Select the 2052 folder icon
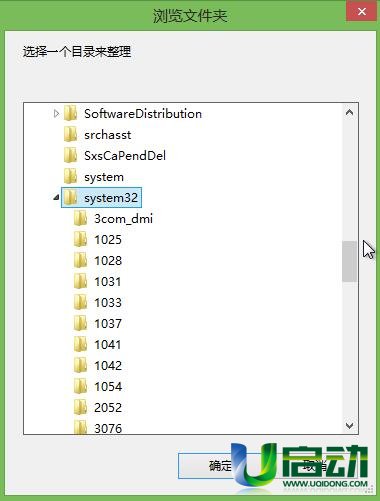This screenshot has height=501, width=380. tap(81, 407)
